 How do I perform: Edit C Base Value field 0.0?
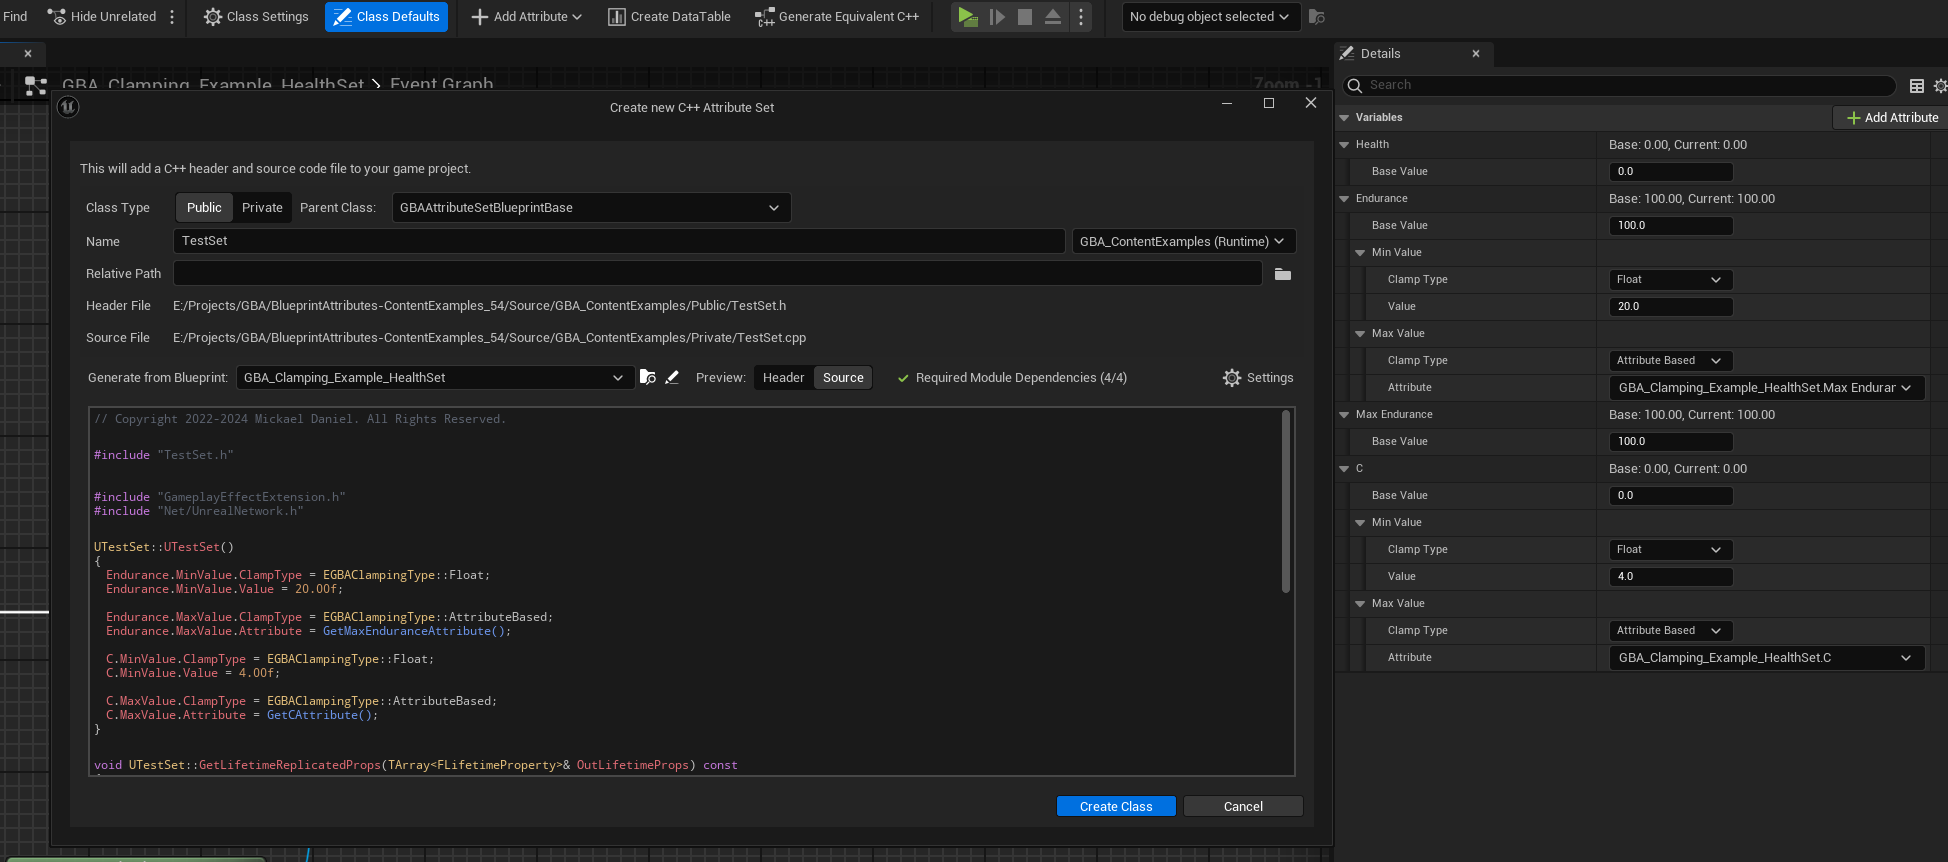(x=1671, y=496)
